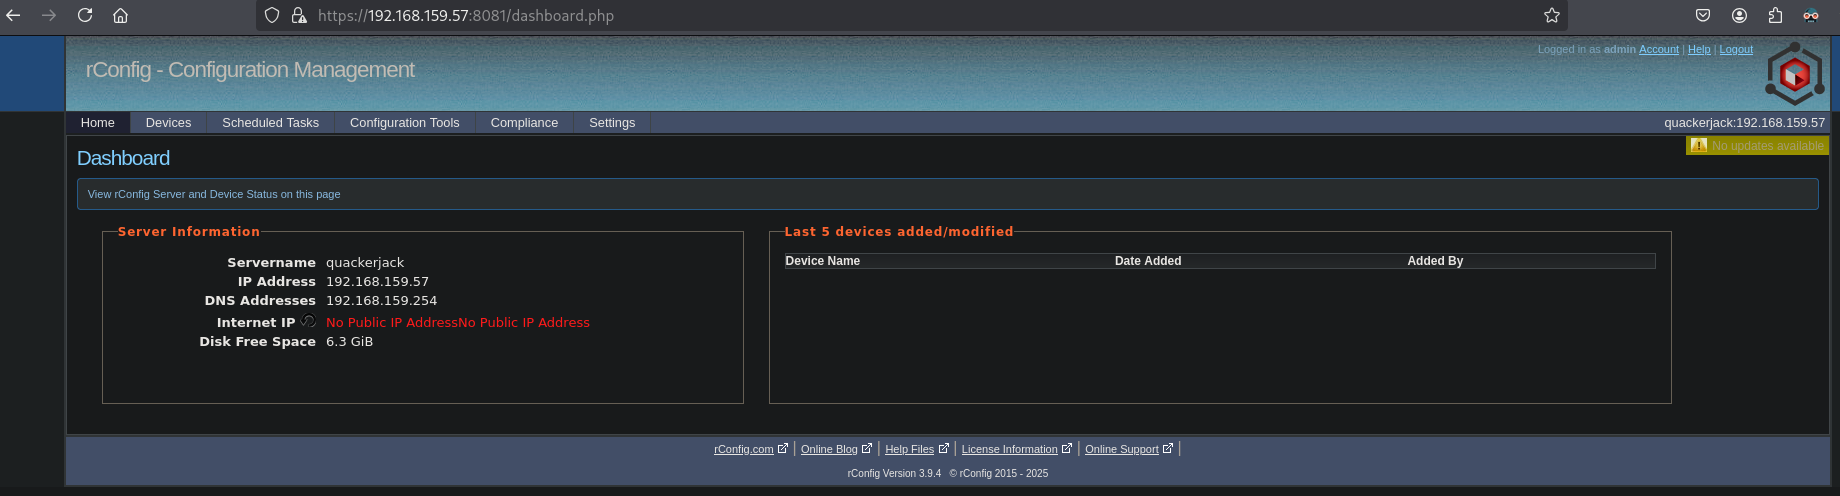Open the Scheduled Tasks menu
The width and height of the screenshot is (1840, 496).
270,122
